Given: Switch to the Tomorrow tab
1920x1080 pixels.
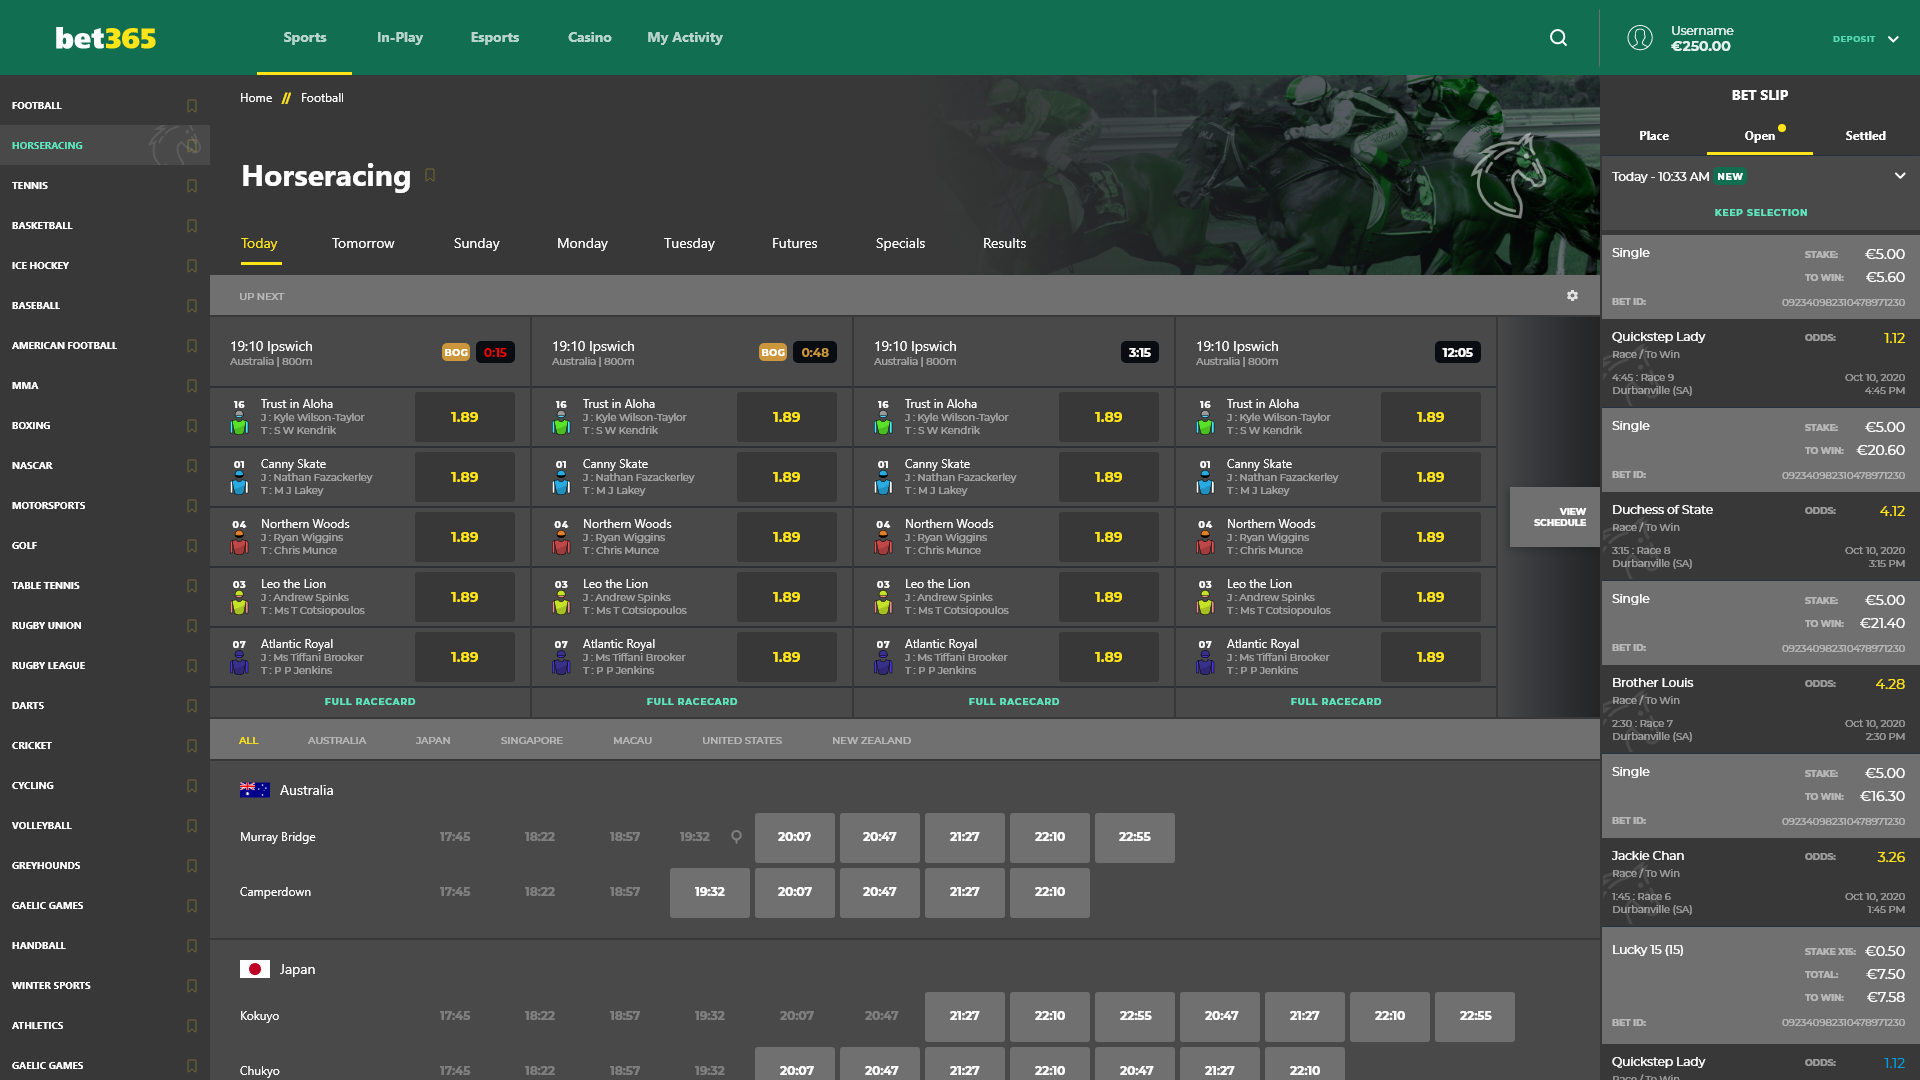Looking at the screenshot, I should (363, 243).
